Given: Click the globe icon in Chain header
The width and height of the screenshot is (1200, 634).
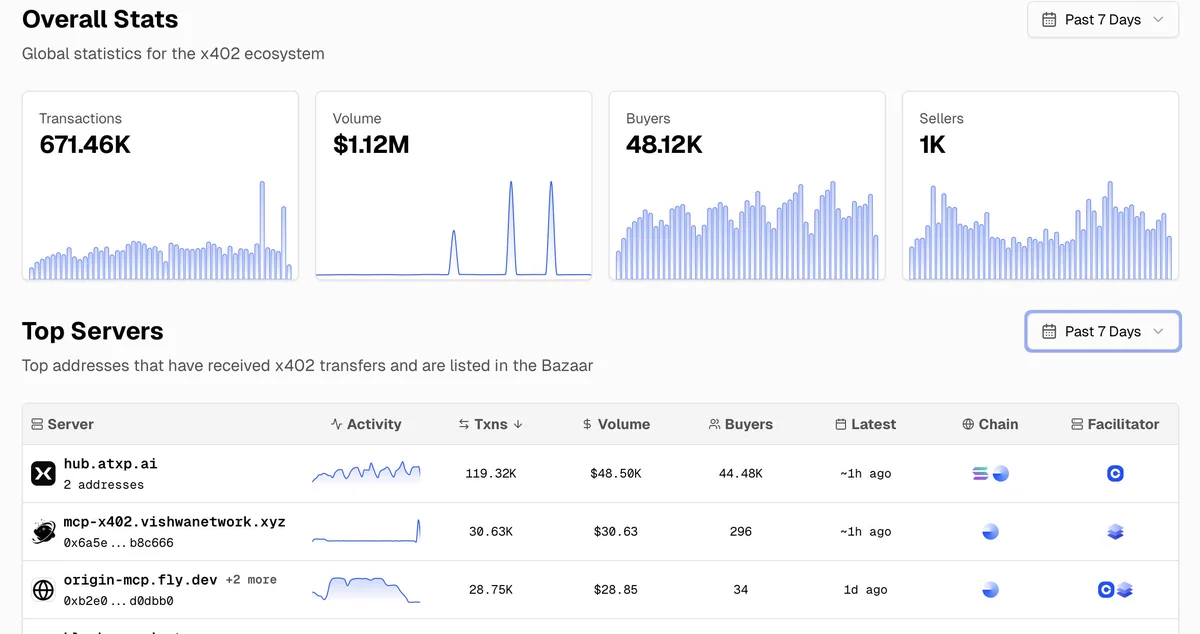Looking at the screenshot, I should pyautogui.click(x=968, y=424).
